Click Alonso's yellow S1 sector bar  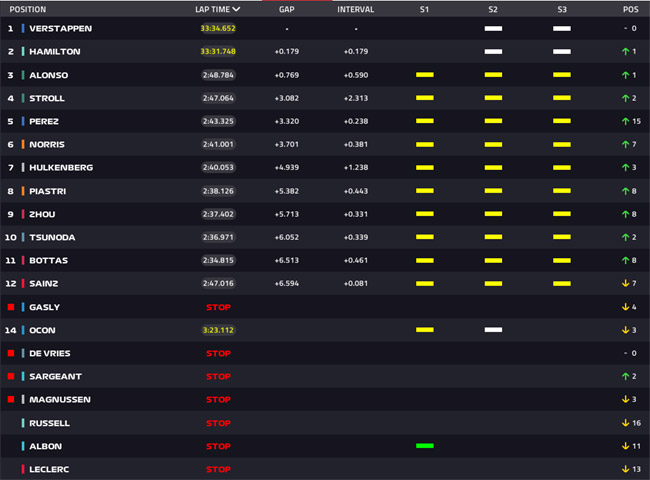[424, 75]
